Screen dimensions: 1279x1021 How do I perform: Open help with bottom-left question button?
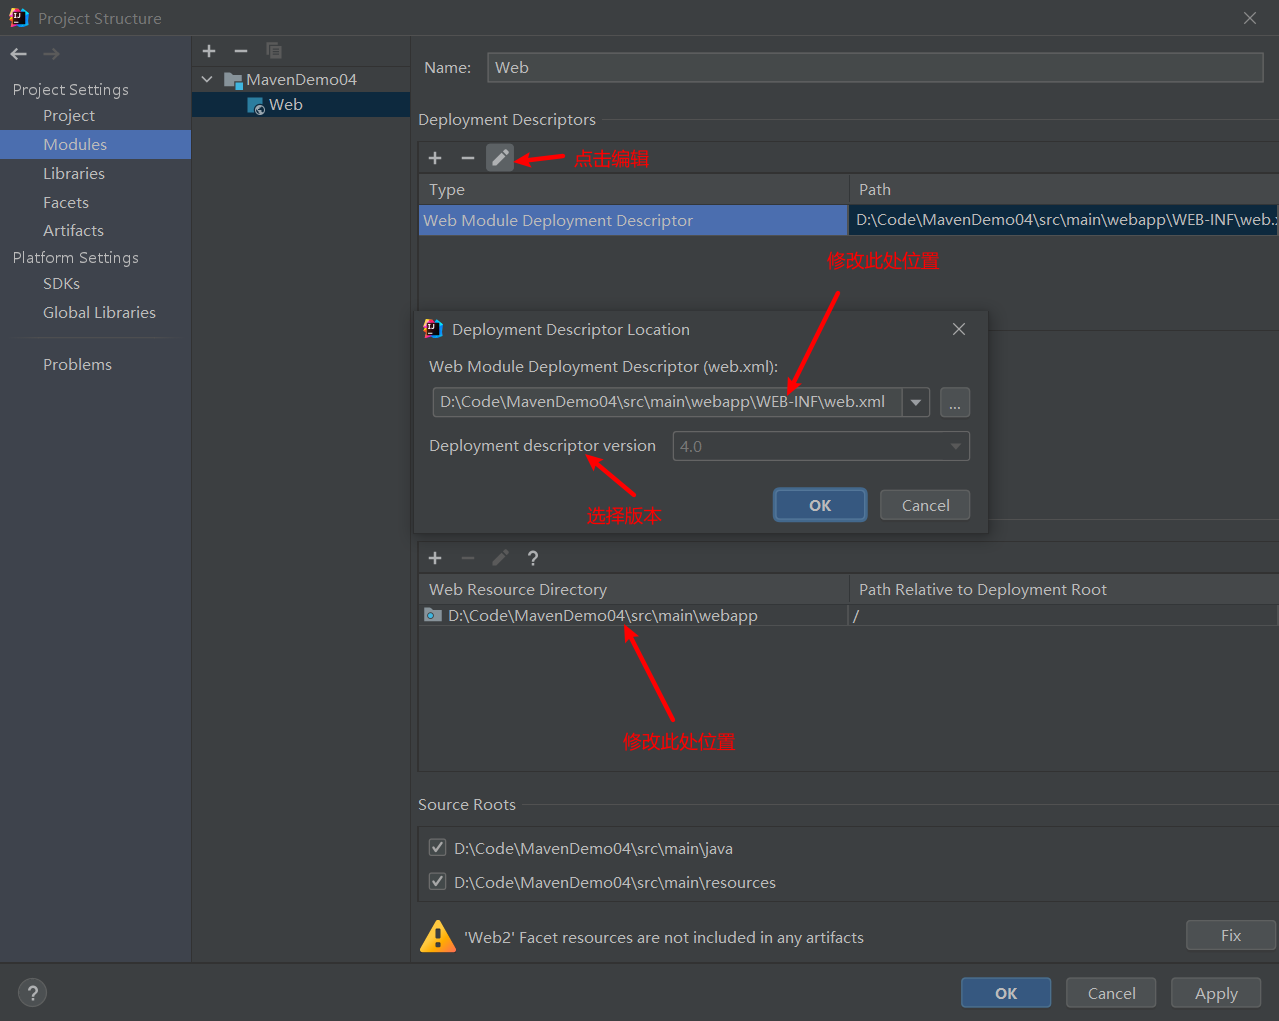point(33,993)
